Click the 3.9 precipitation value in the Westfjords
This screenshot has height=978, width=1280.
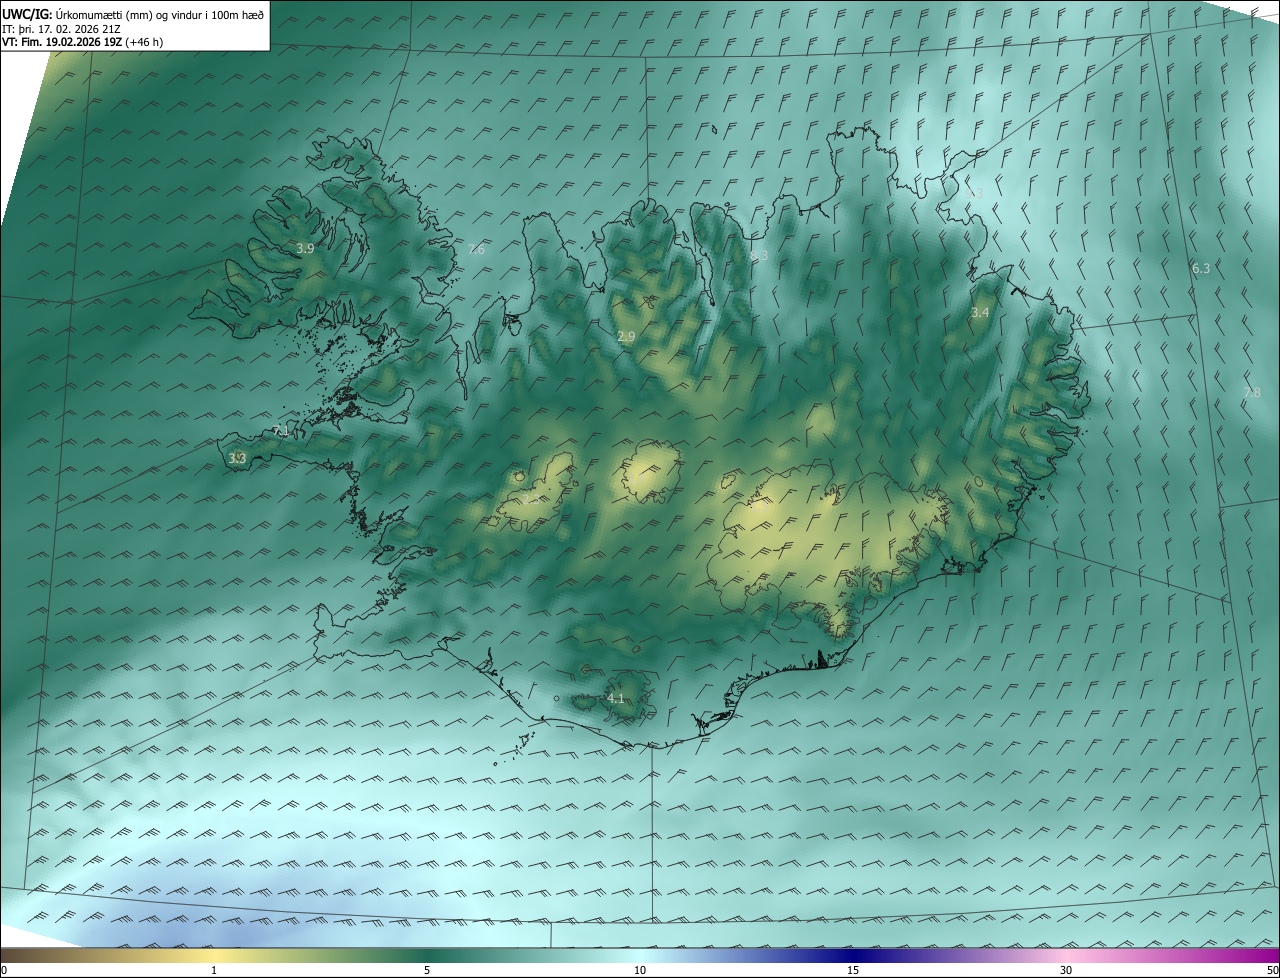coord(306,248)
